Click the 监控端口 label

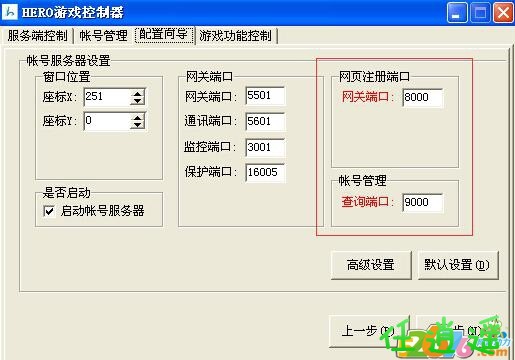pyautogui.click(x=210, y=147)
